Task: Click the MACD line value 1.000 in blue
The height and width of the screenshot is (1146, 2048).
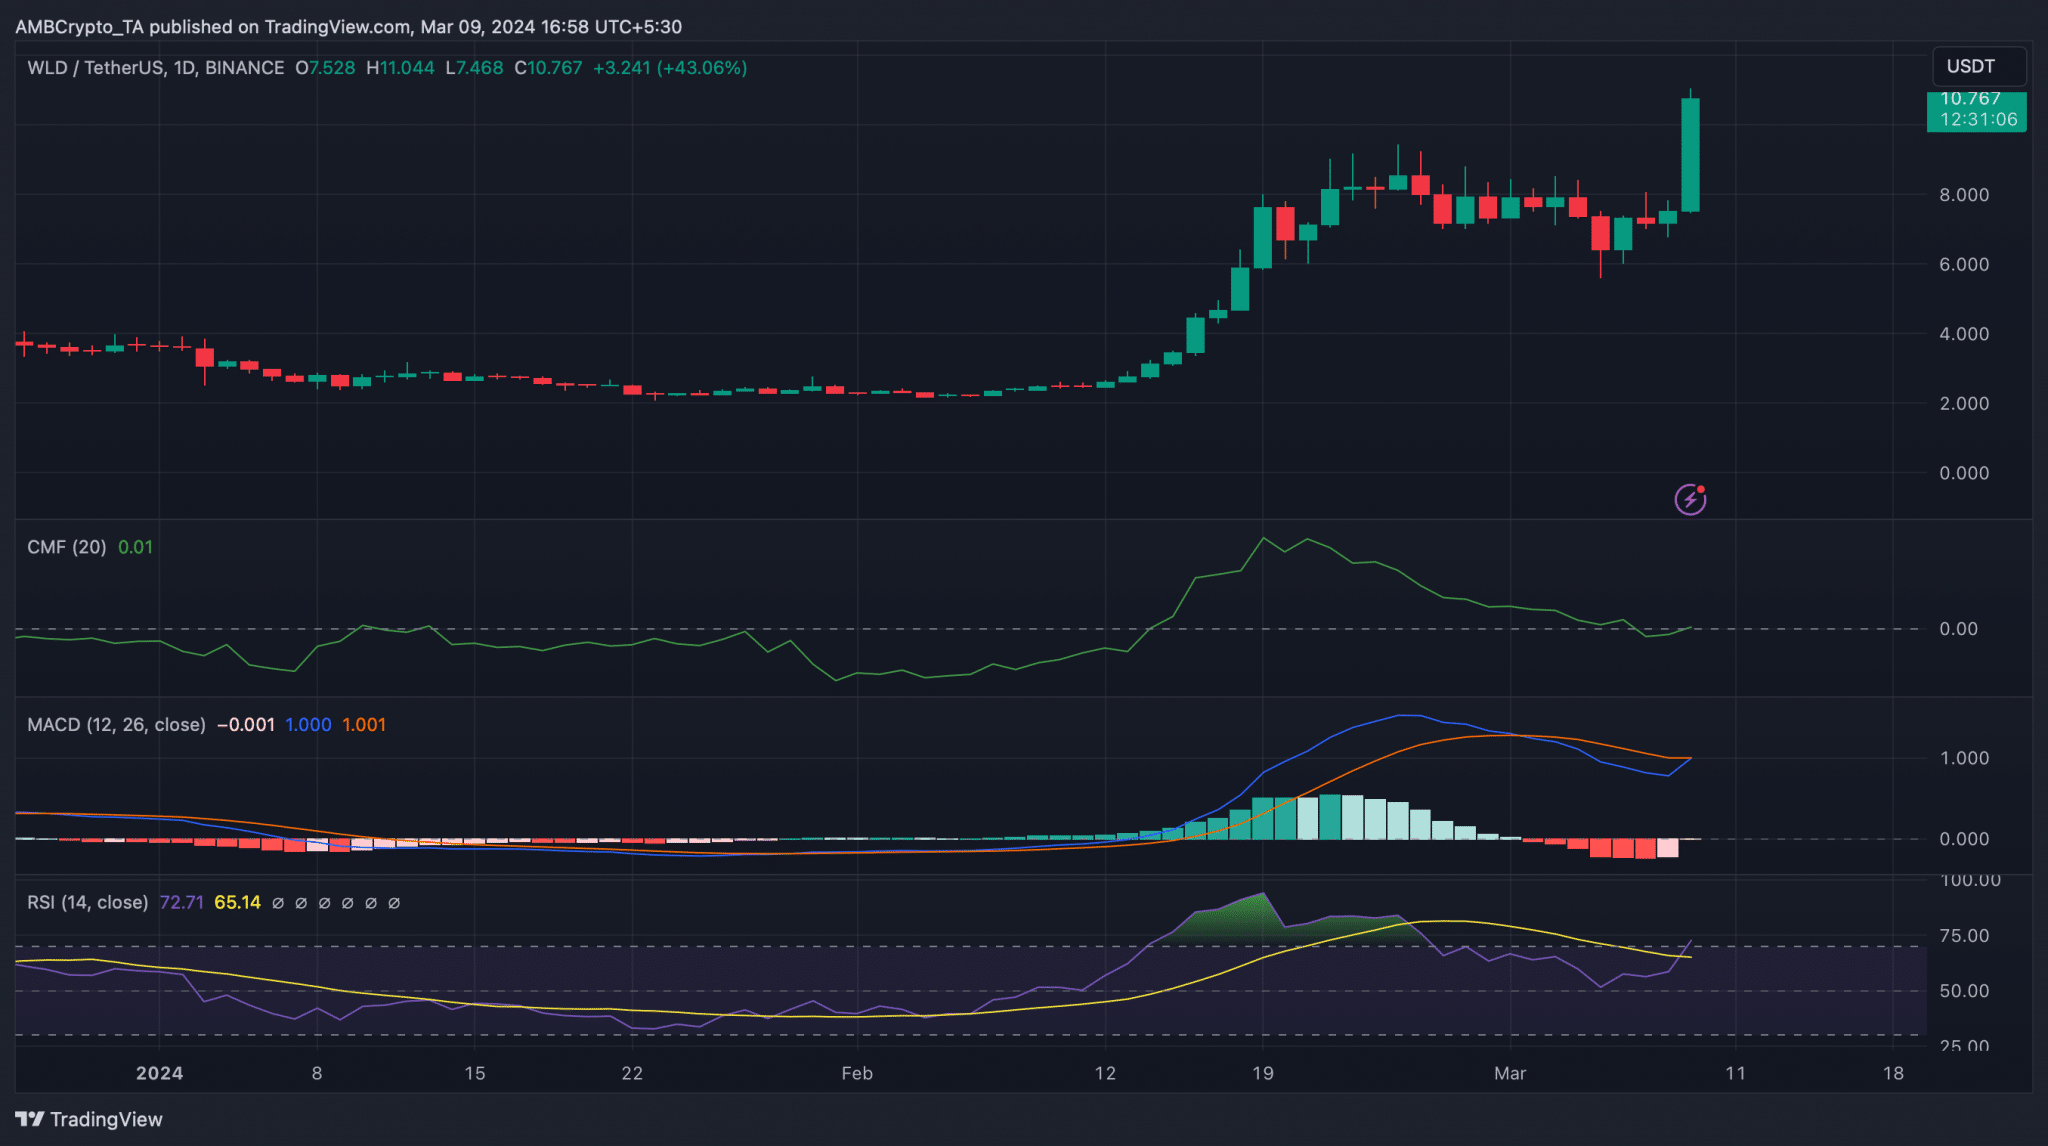Action: [308, 725]
